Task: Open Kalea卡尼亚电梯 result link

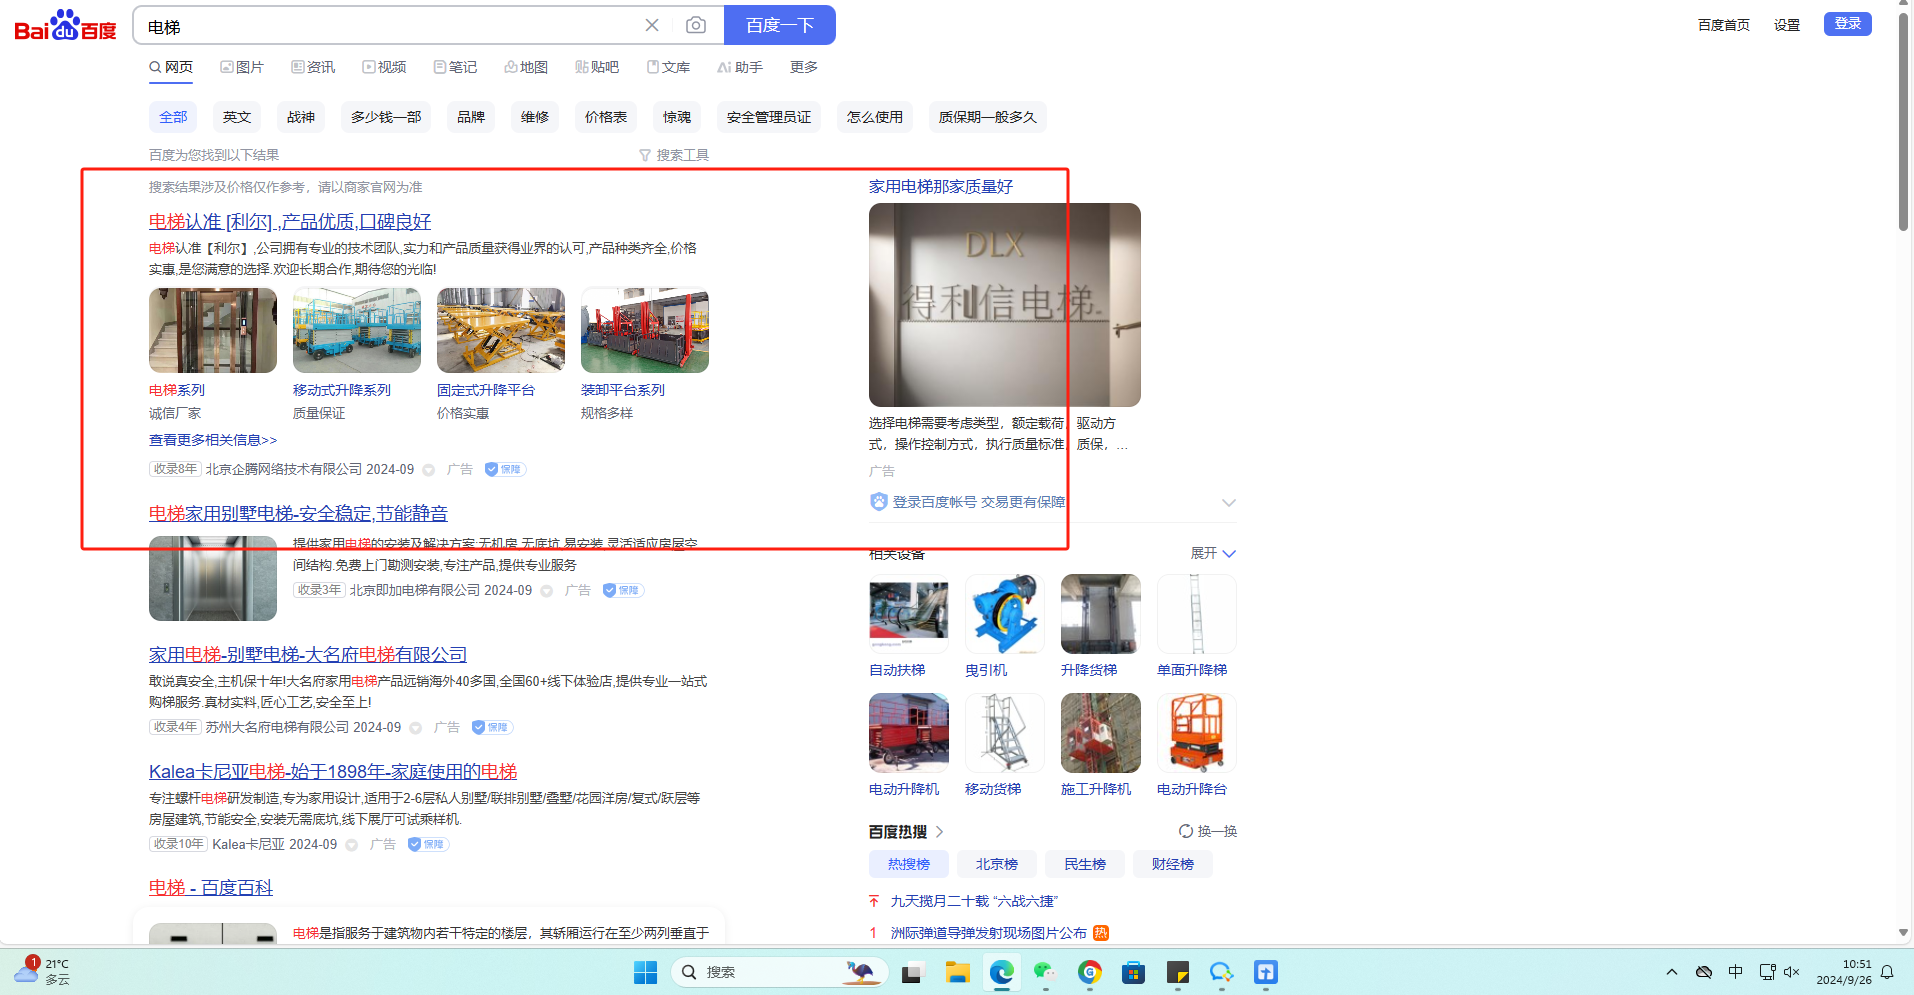Action: point(333,772)
